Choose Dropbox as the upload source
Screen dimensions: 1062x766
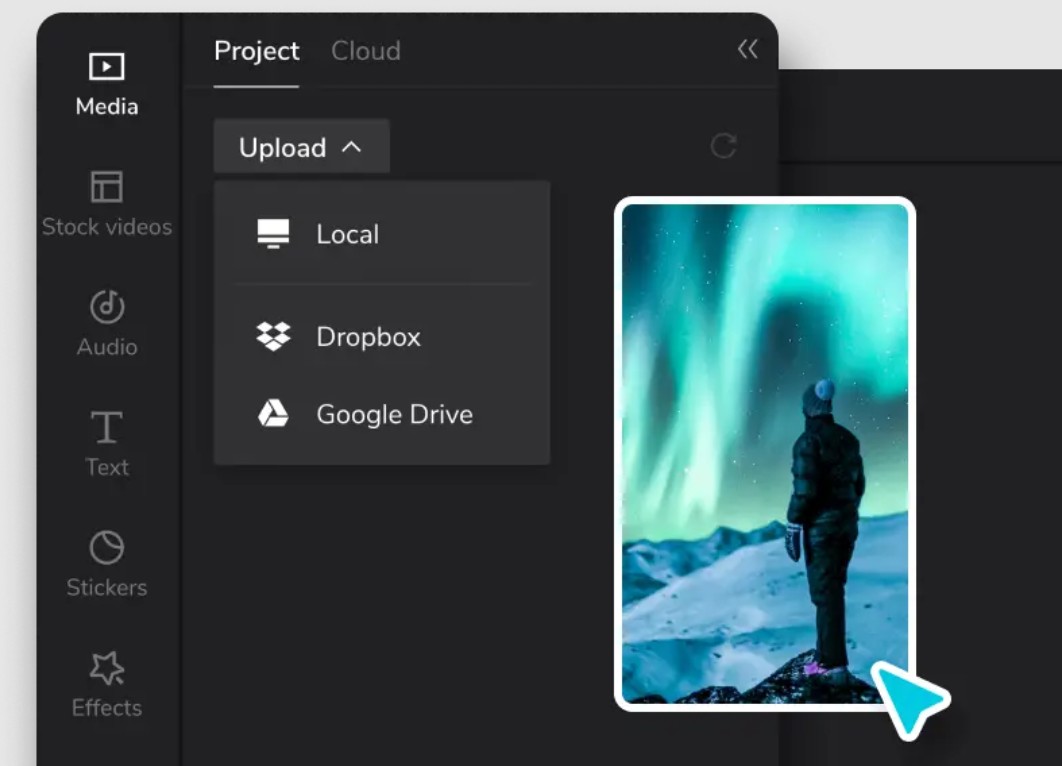[368, 336]
